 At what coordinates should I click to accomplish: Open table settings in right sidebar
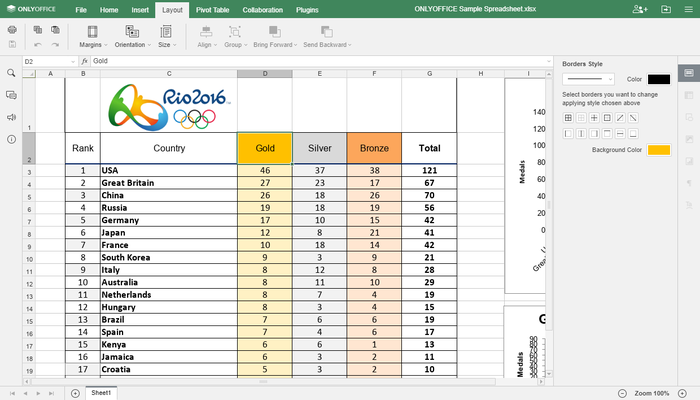click(689, 95)
